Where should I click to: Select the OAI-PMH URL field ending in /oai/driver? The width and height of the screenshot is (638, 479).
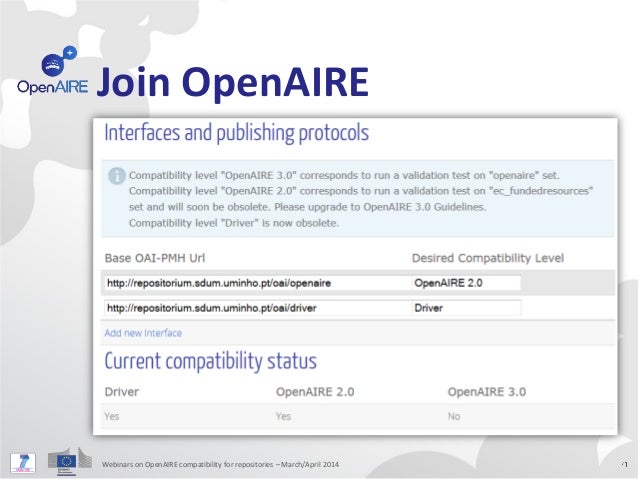[x=258, y=308]
